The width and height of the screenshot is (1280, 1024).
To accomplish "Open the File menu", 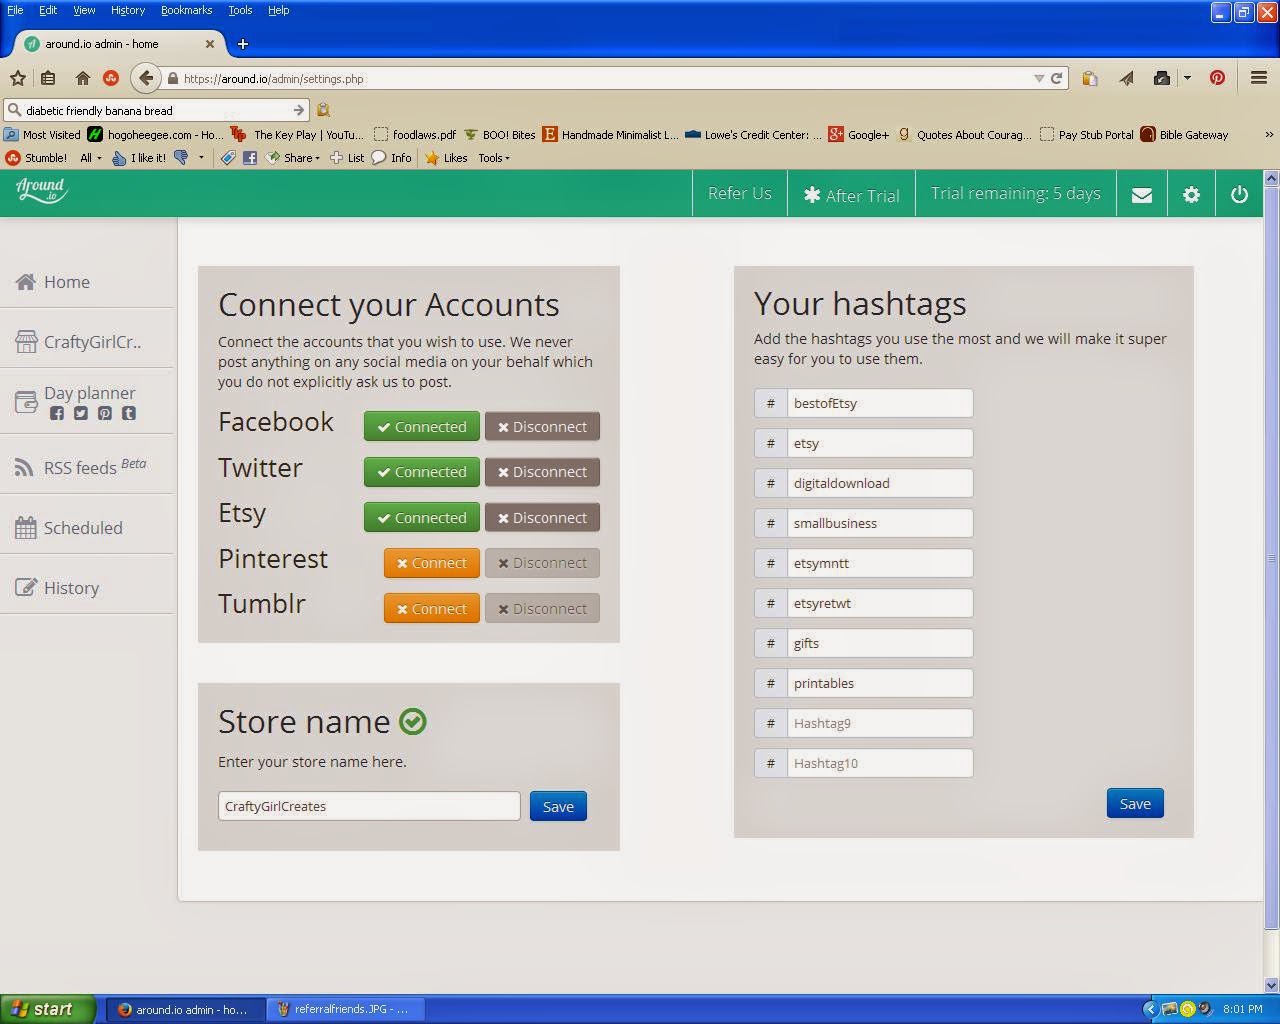I will tap(15, 10).
